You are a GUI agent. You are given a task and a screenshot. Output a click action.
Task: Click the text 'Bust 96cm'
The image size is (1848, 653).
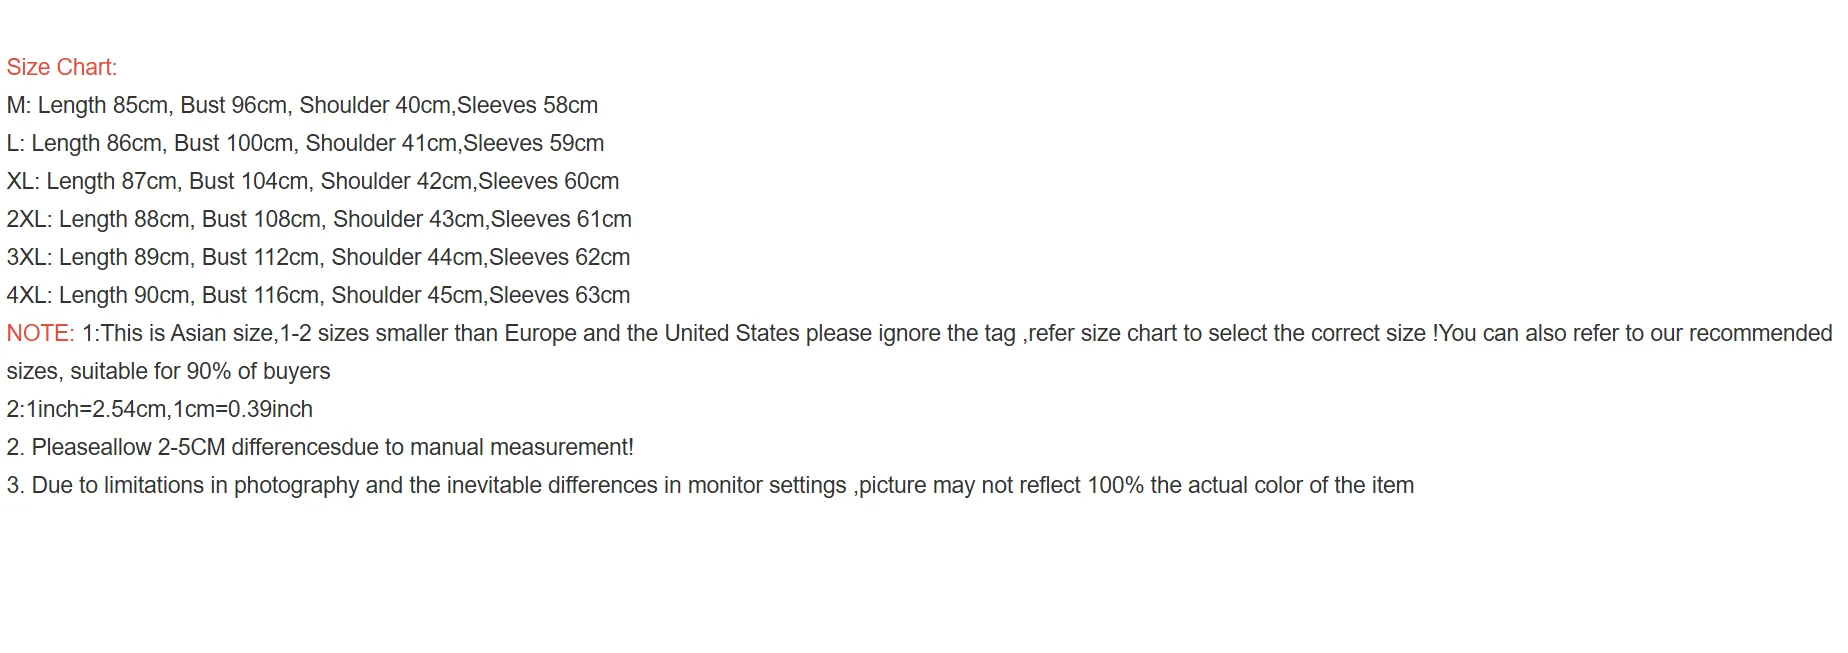click(x=233, y=105)
